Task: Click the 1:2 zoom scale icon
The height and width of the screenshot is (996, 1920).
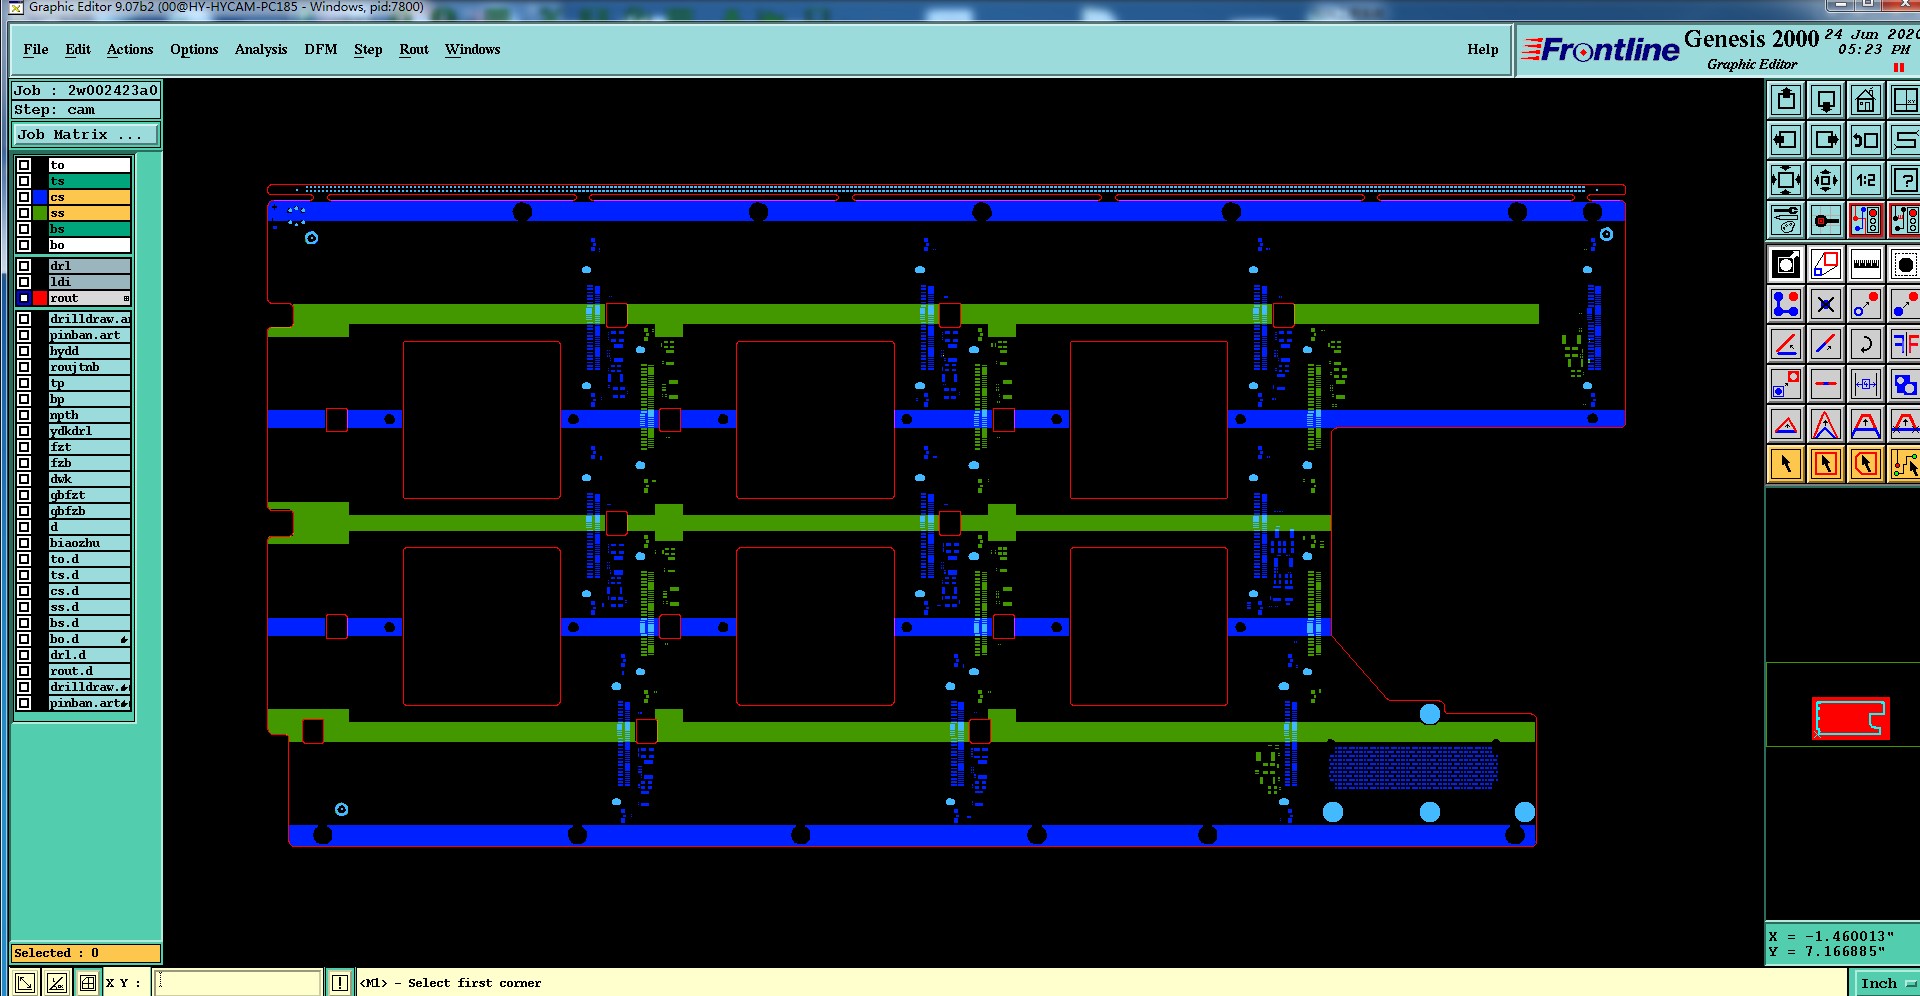Action: click(1866, 180)
